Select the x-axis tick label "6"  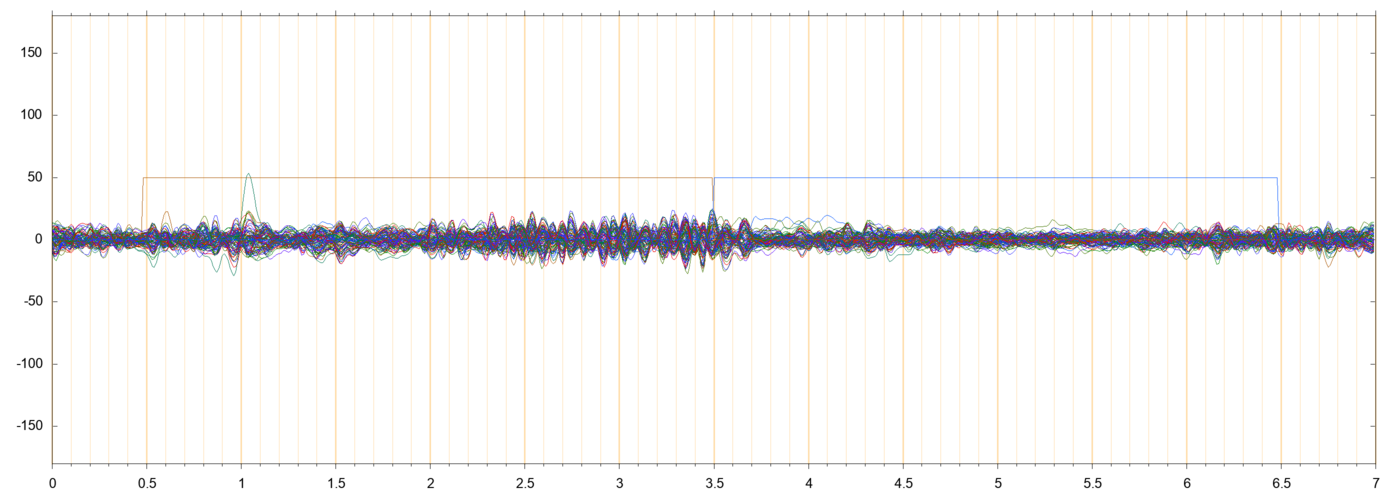coord(1186,481)
